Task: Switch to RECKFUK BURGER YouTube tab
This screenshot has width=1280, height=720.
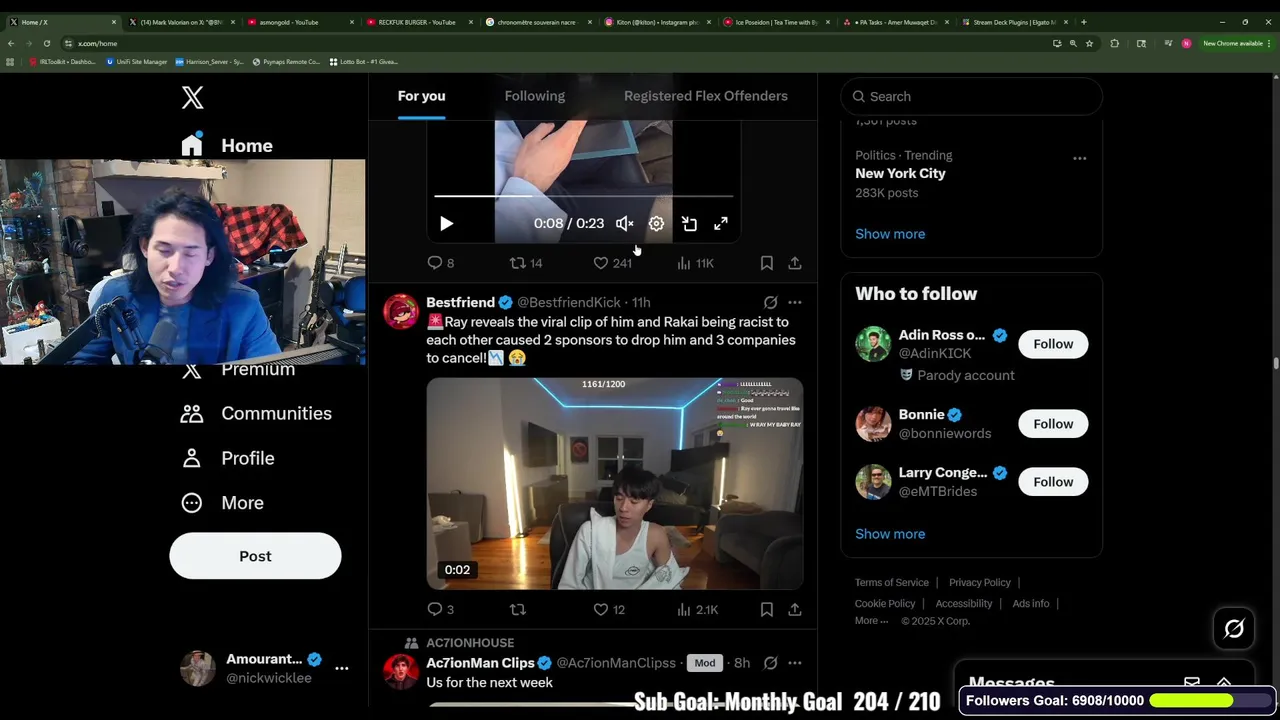Action: pos(415,22)
